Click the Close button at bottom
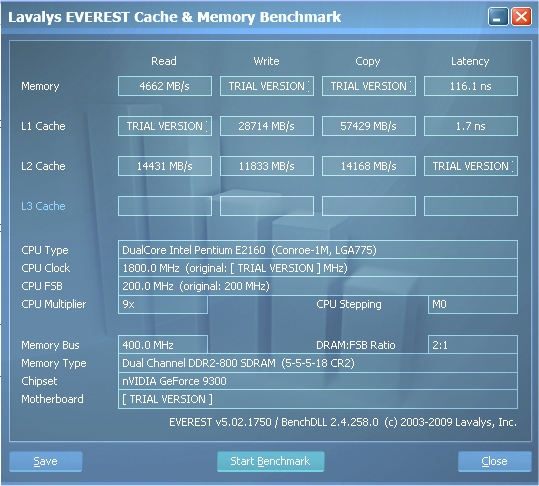539x486 pixels. (x=494, y=461)
